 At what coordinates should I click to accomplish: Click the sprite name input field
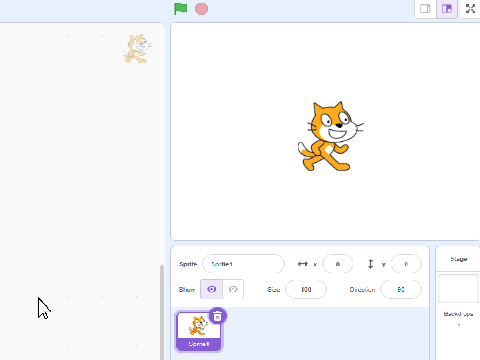point(243,264)
